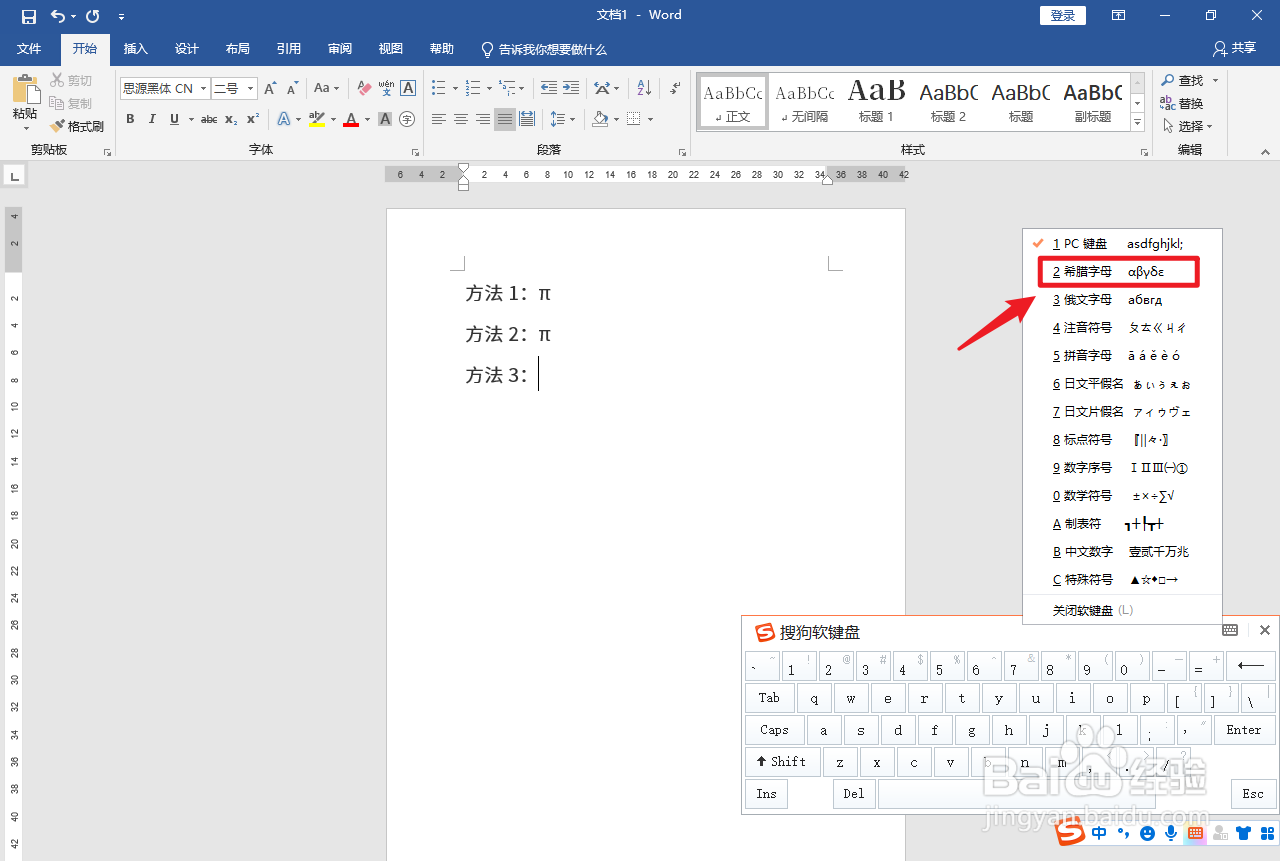
Task: Expand the Line Spacing dropdown
Action: (572, 119)
